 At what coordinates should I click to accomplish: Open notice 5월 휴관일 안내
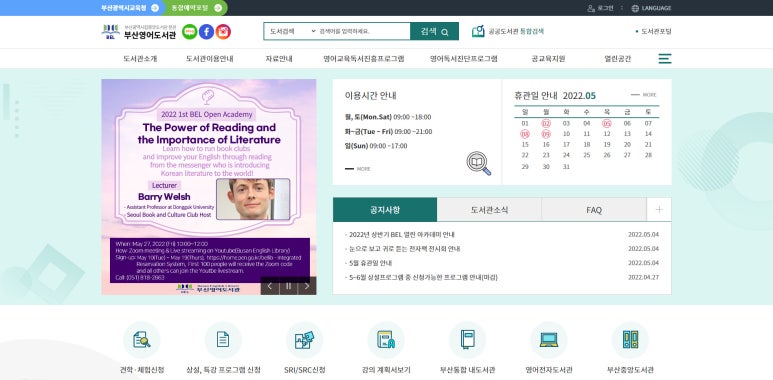pyautogui.click(x=370, y=263)
